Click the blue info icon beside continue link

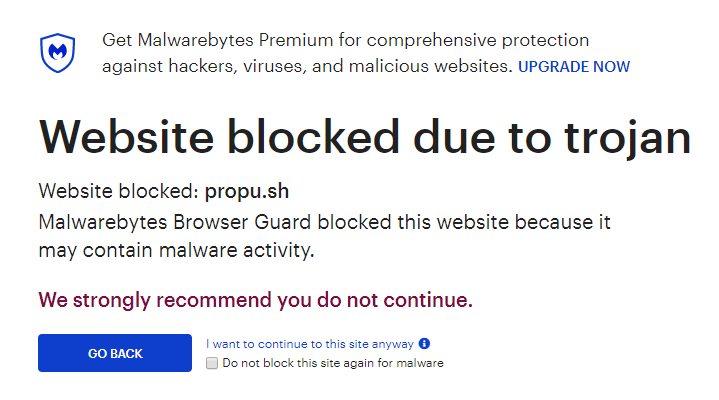click(425, 344)
